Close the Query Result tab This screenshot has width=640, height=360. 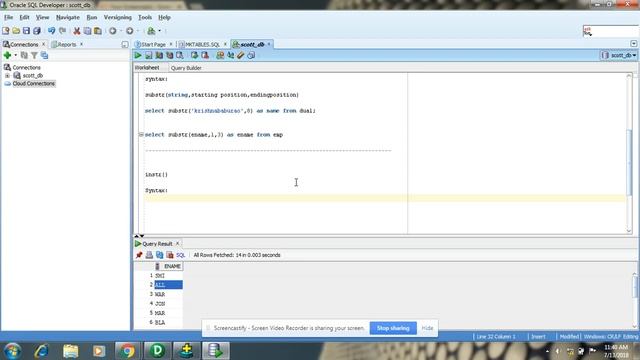click(x=178, y=244)
